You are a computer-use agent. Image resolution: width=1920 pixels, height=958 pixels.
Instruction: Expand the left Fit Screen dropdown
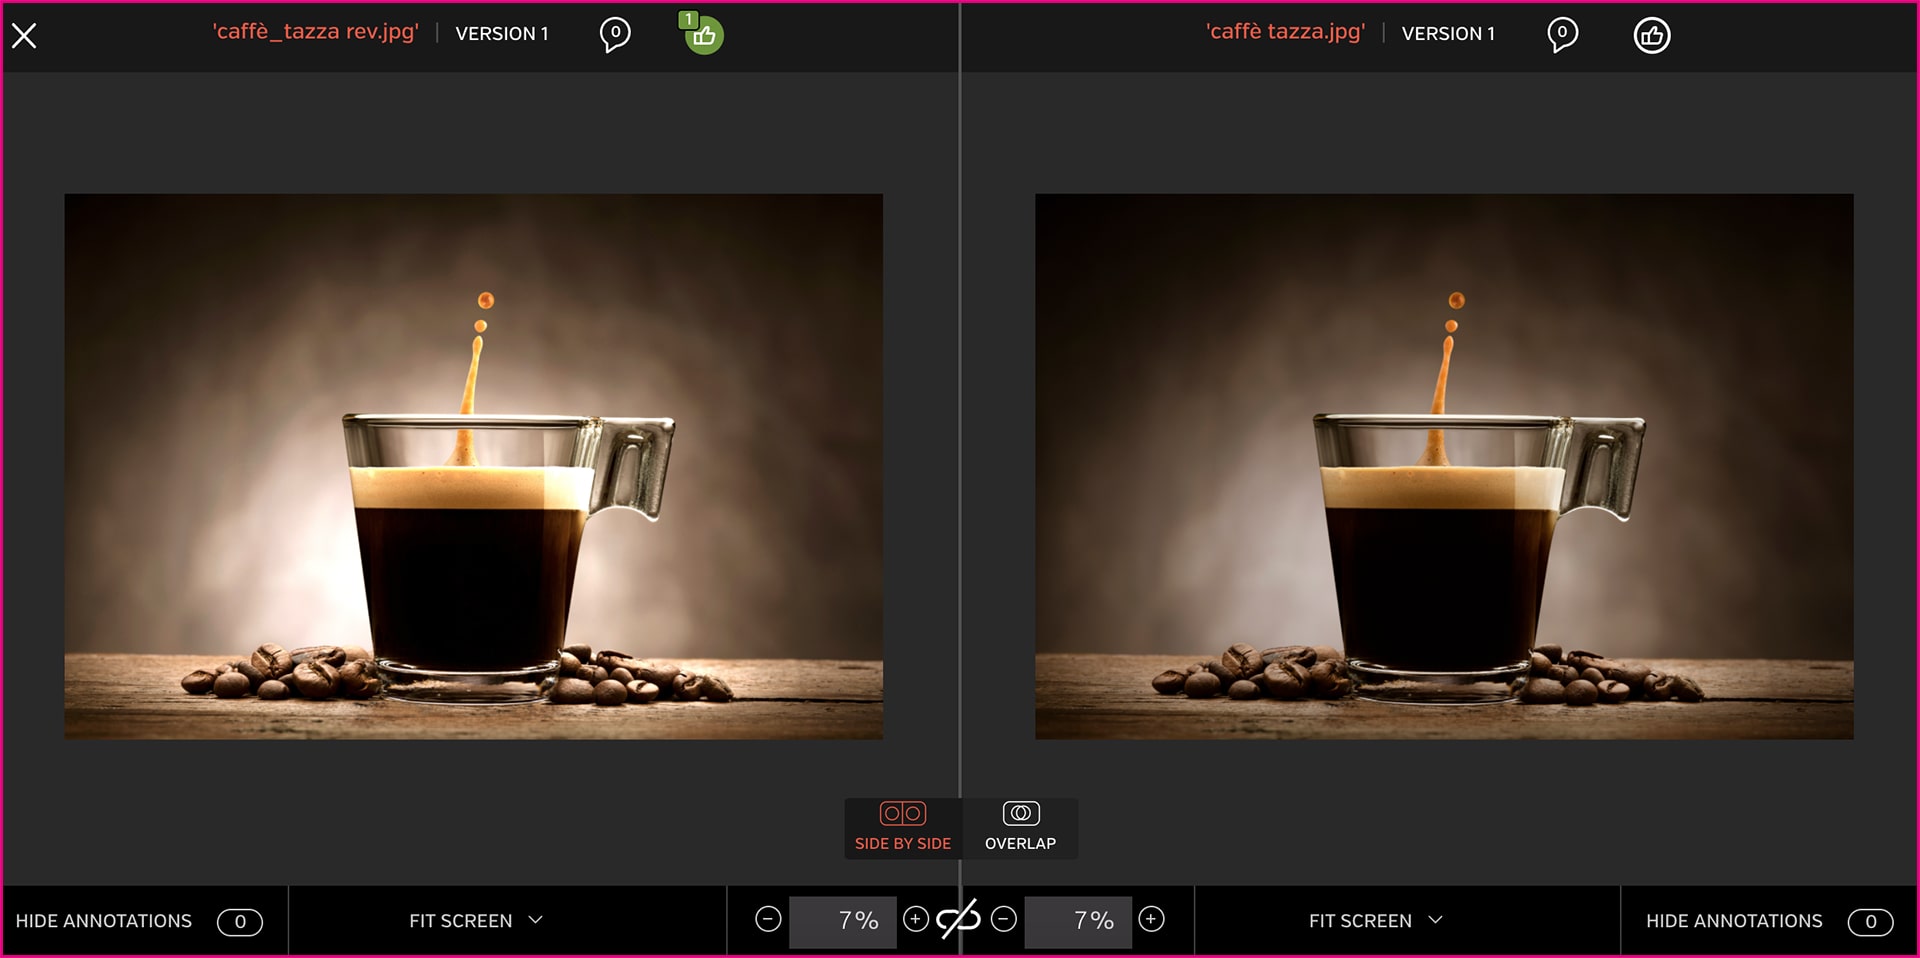[475, 921]
